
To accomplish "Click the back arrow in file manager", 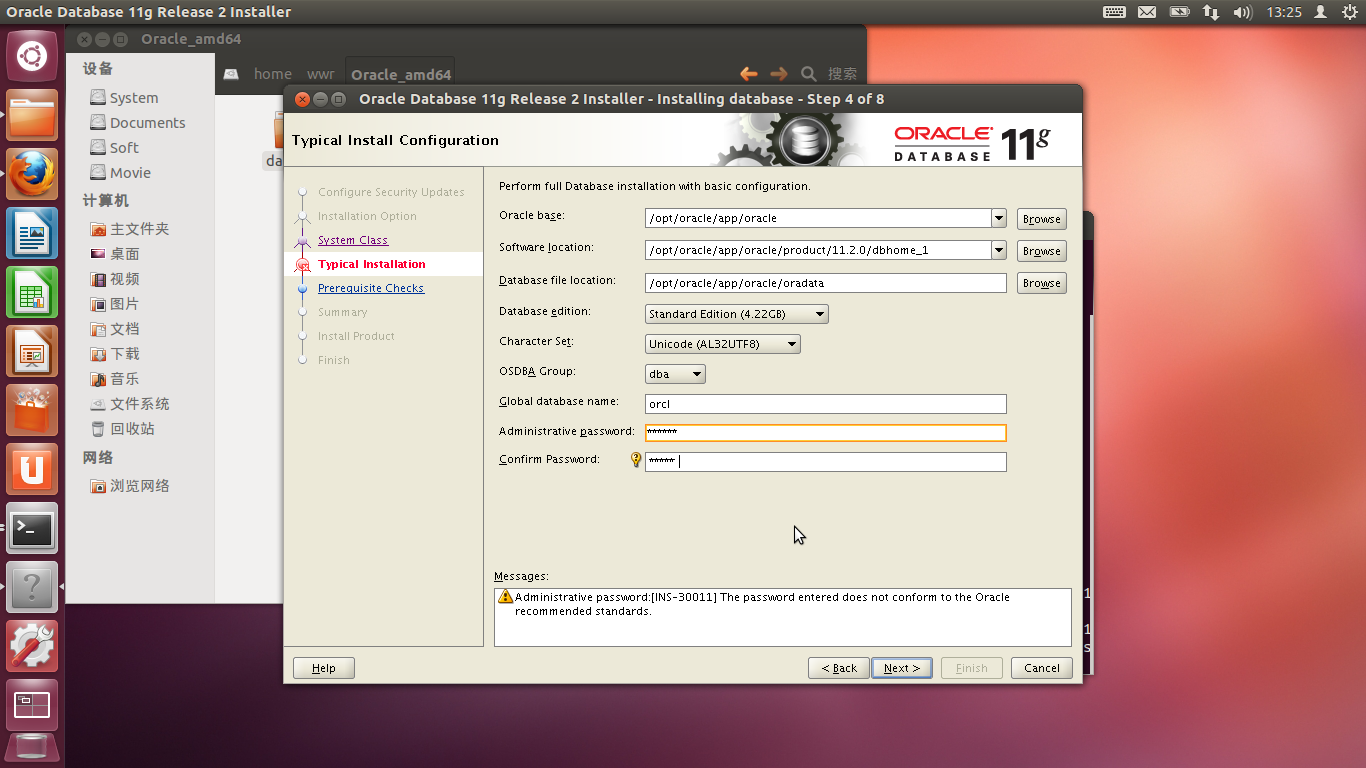I will click(748, 73).
